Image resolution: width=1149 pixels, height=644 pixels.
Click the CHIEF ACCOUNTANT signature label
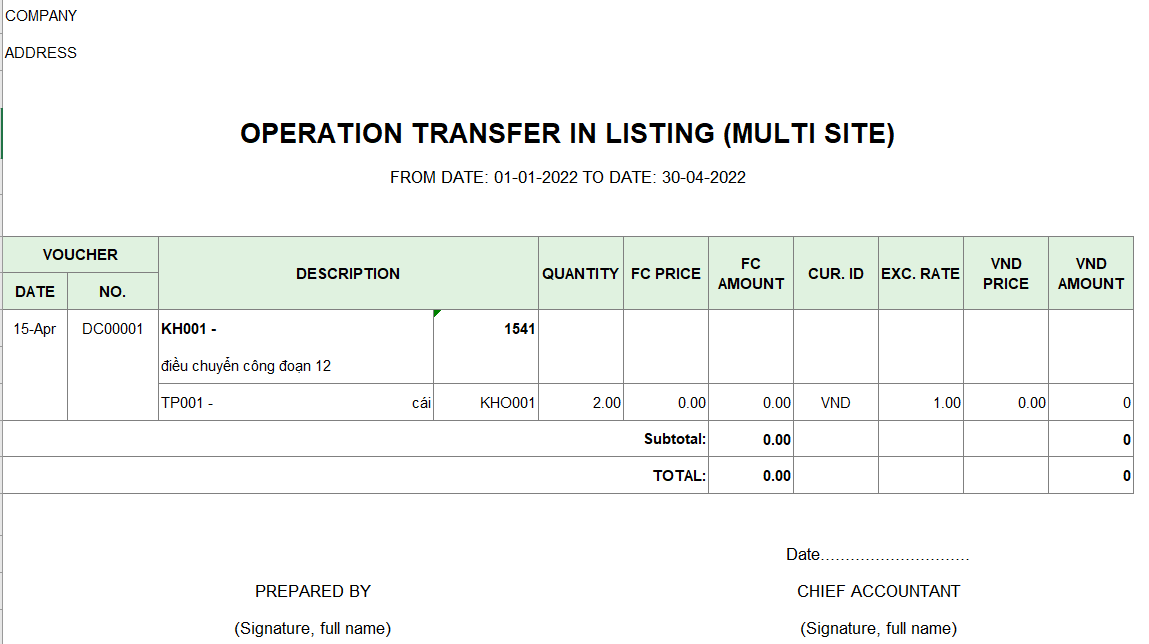coord(878,591)
